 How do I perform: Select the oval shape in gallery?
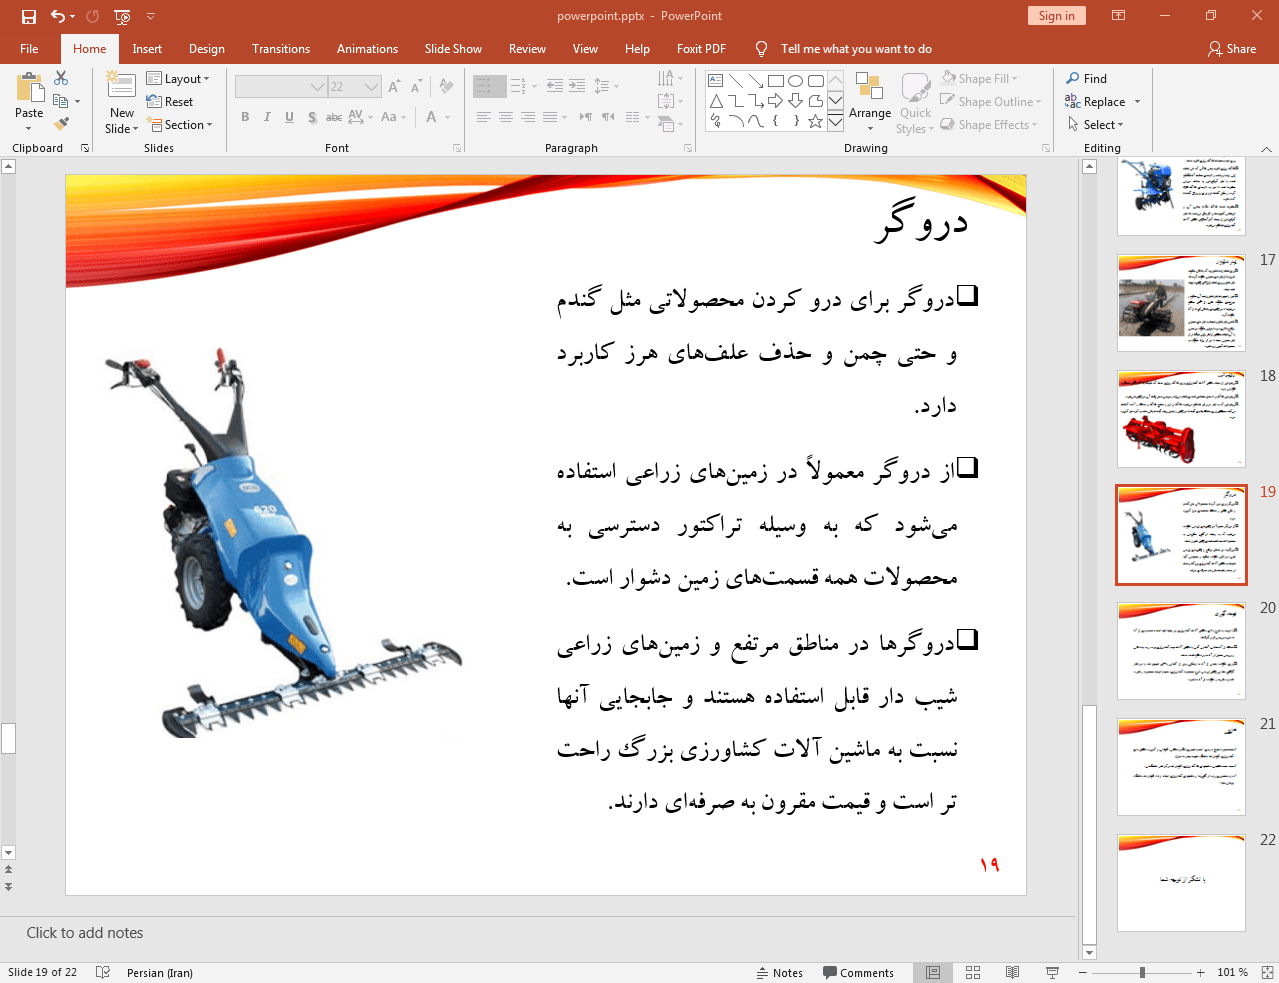click(x=796, y=81)
